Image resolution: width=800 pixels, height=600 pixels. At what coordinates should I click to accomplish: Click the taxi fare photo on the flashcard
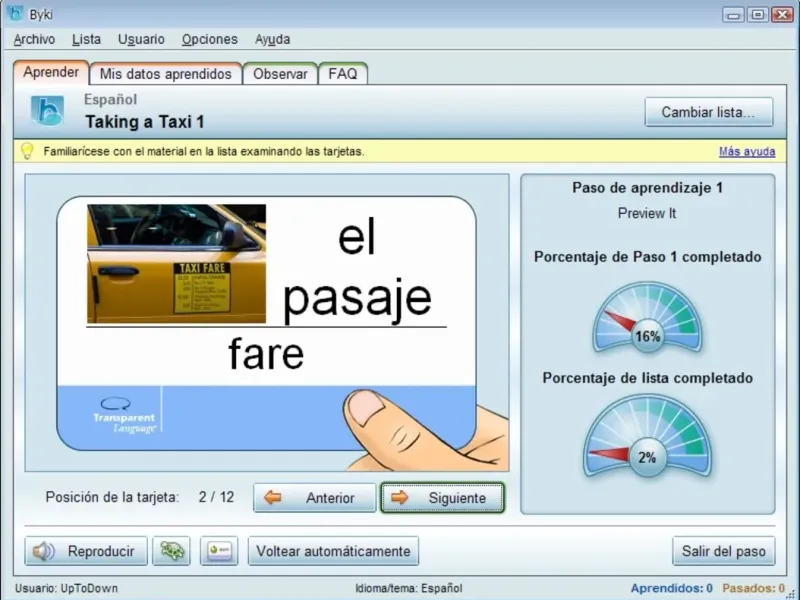177,263
